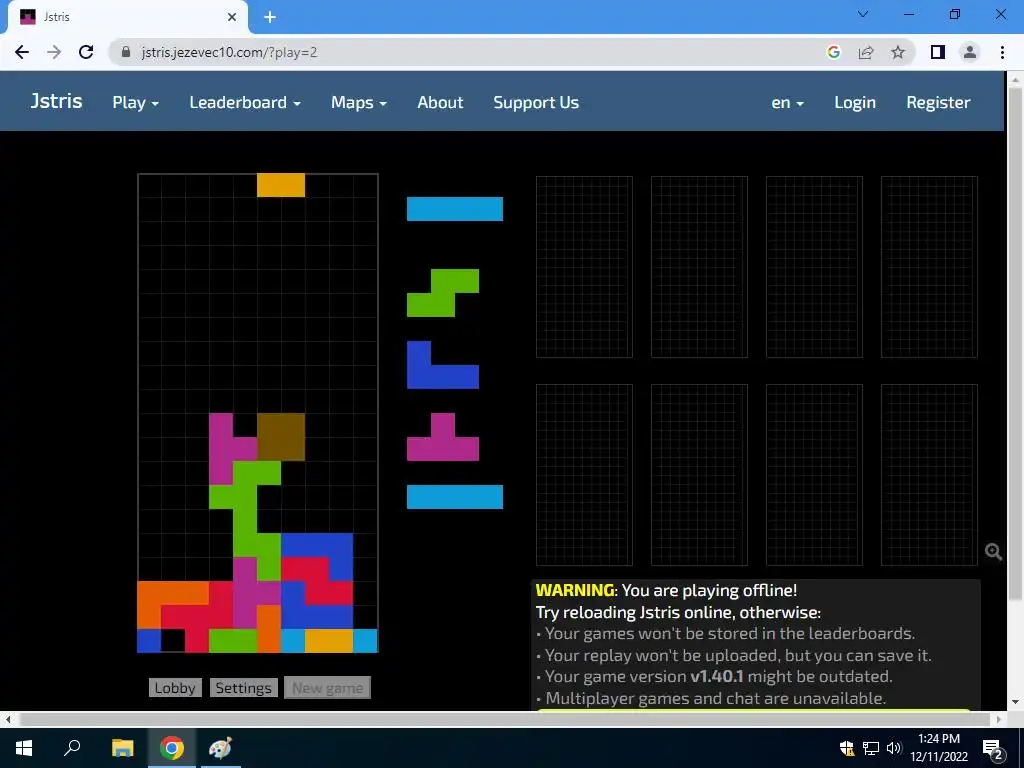Close the Jstris tab
The width and height of the screenshot is (1024, 768).
point(232,17)
